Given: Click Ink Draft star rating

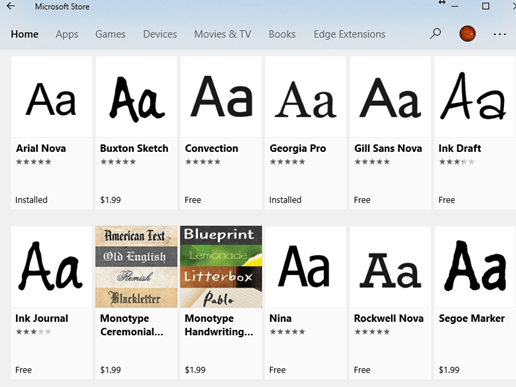Looking at the screenshot, I should [x=457, y=162].
